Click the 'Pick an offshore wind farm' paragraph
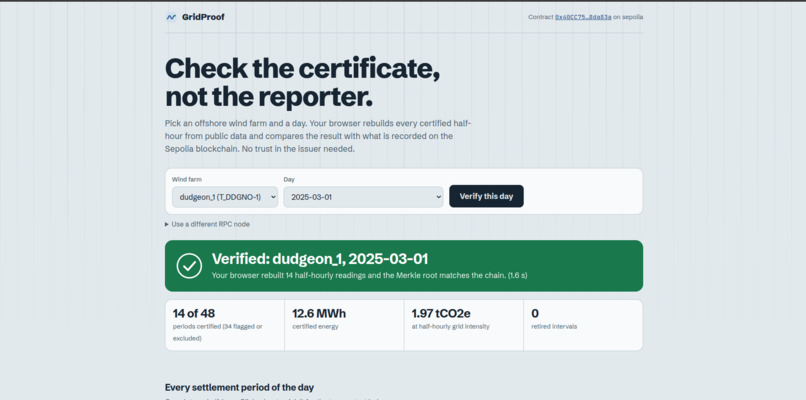 [x=318, y=136]
